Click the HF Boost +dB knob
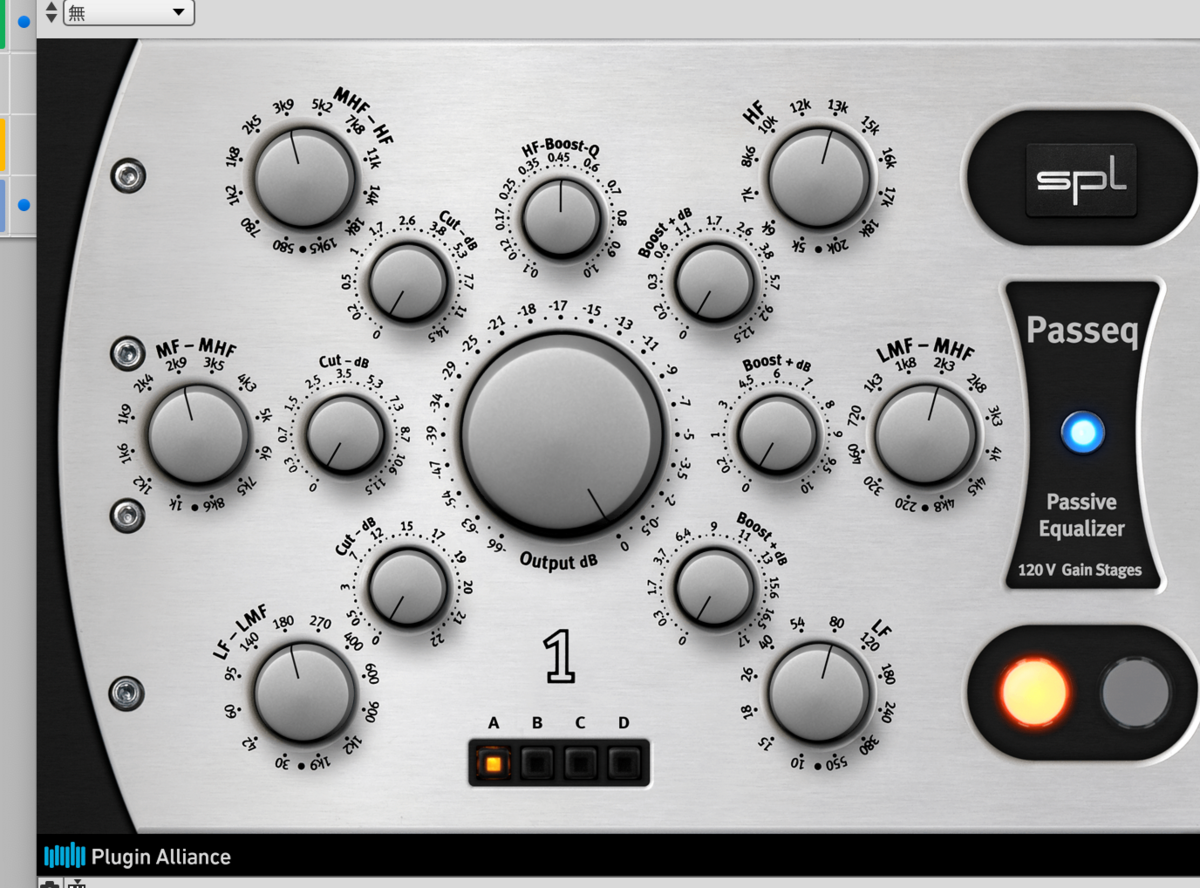This screenshot has width=1200, height=888. [714, 282]
